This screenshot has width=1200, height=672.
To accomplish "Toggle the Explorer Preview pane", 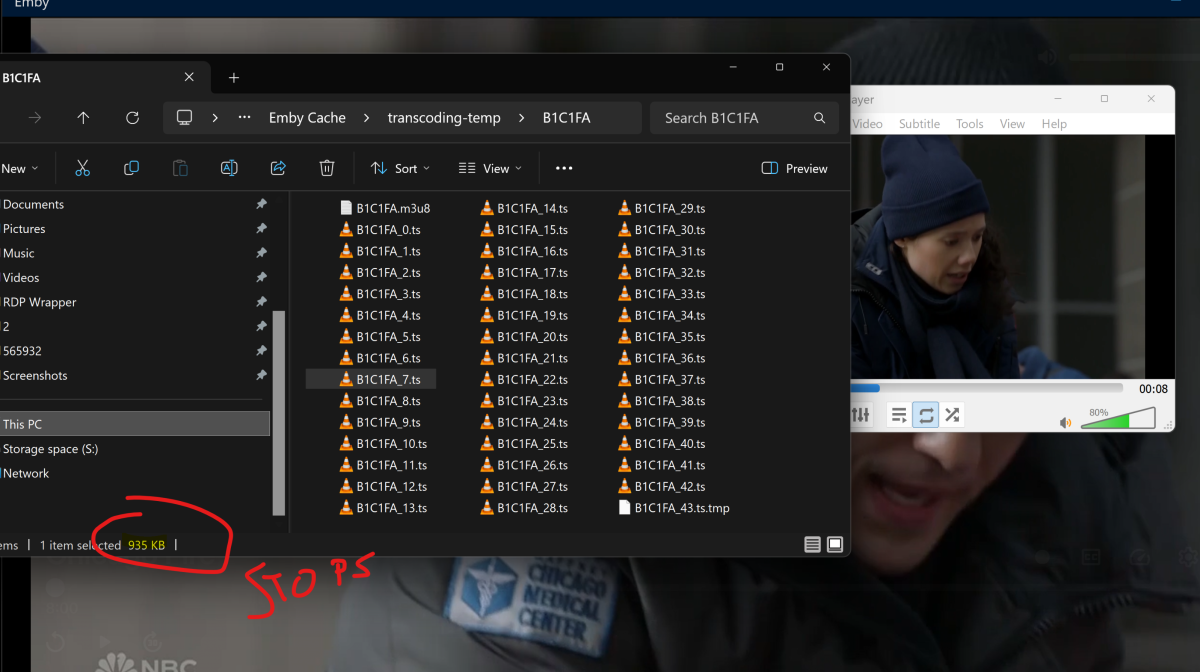I will pyautogui.click(x=795, y=168).
